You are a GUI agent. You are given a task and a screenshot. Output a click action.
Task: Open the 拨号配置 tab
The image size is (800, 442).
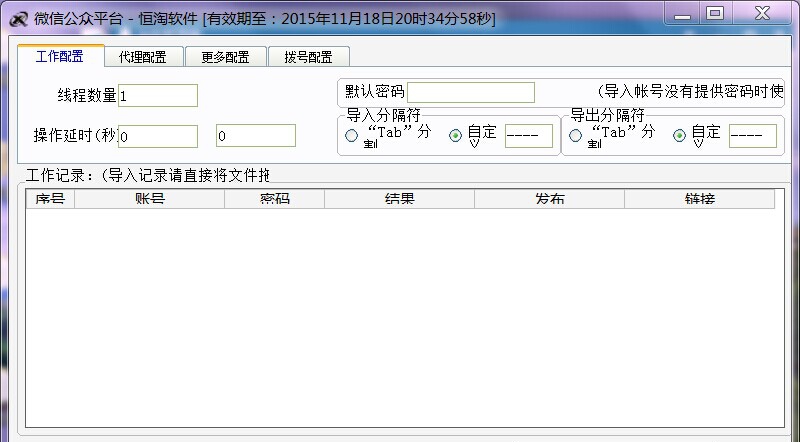coord(309,57)
